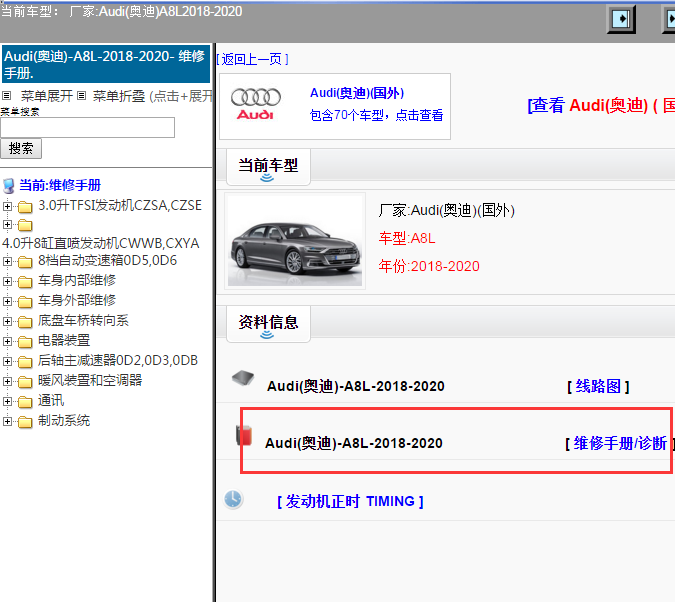The image size is (675, 602).
Task: Click the Audi(奥迪)-A8L-2018-2020-维修手册 blue header
Action: [x=106, y=64]
